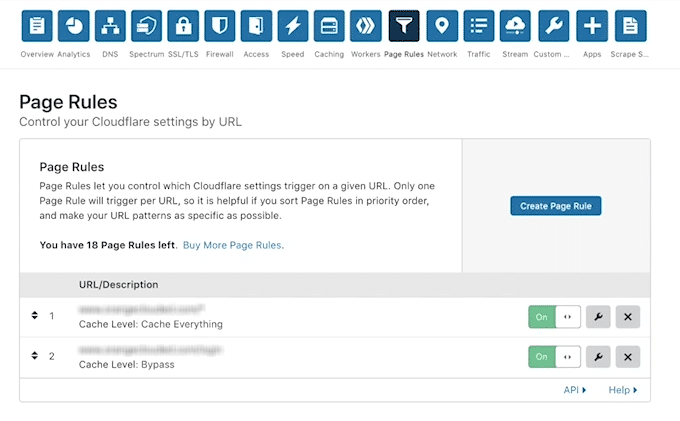Open the Workers section icon
Viewport: 680px width, 421px height.
pyautogui.click(x=366, y=26)
